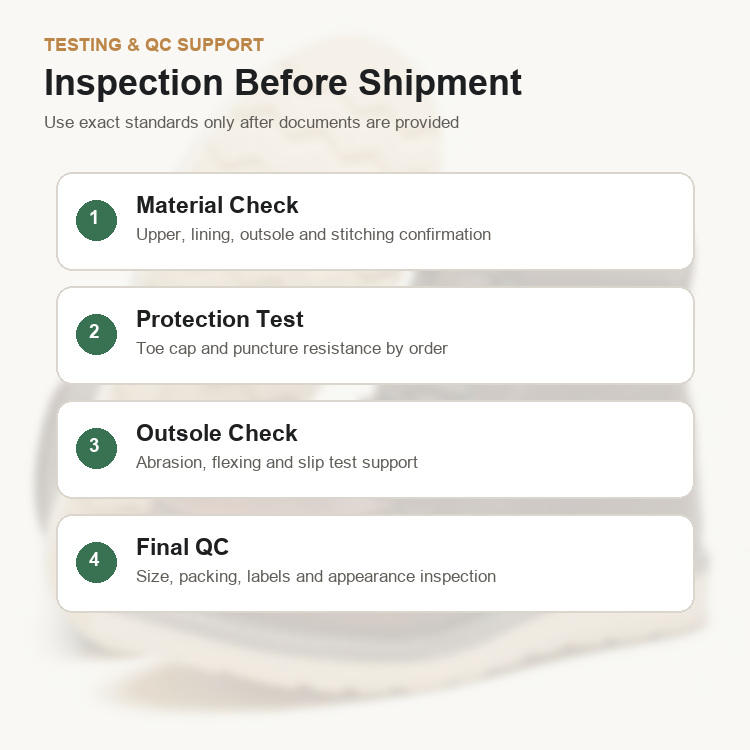Viewport: 750px width, 750px height.
Task: Click the toe cap and puncture description
Action: (292, 348)
